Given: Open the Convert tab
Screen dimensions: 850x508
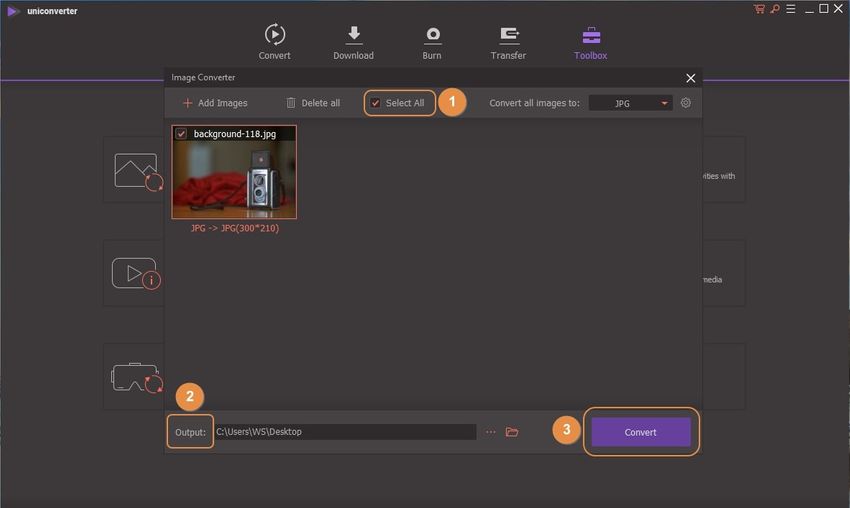Looking at the screenshot, I should tap(274, 41).
